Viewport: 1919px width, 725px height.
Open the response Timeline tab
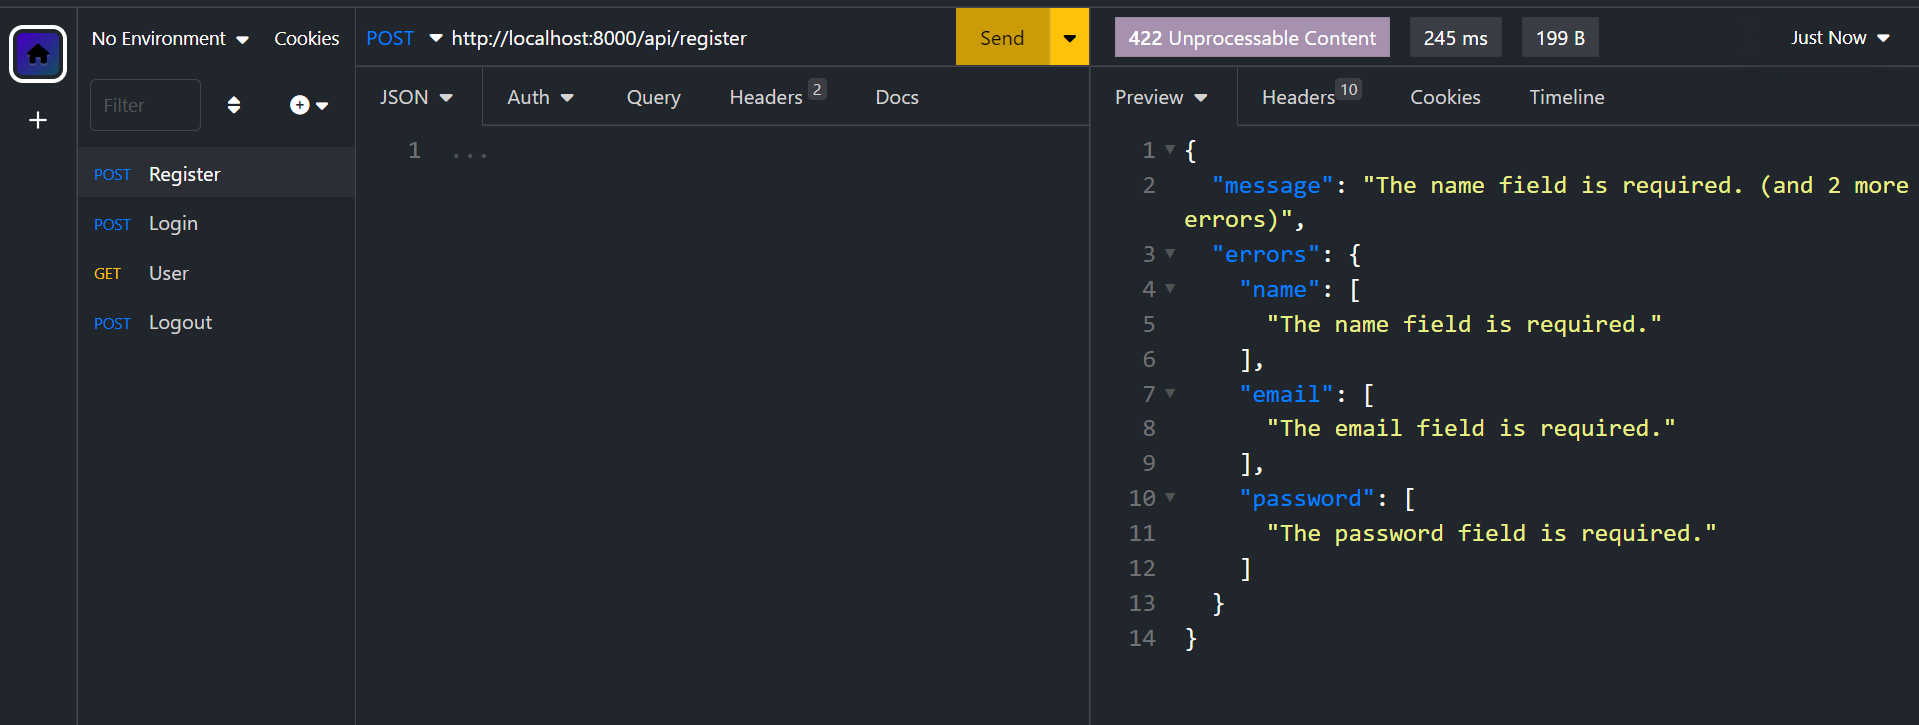1566,97
